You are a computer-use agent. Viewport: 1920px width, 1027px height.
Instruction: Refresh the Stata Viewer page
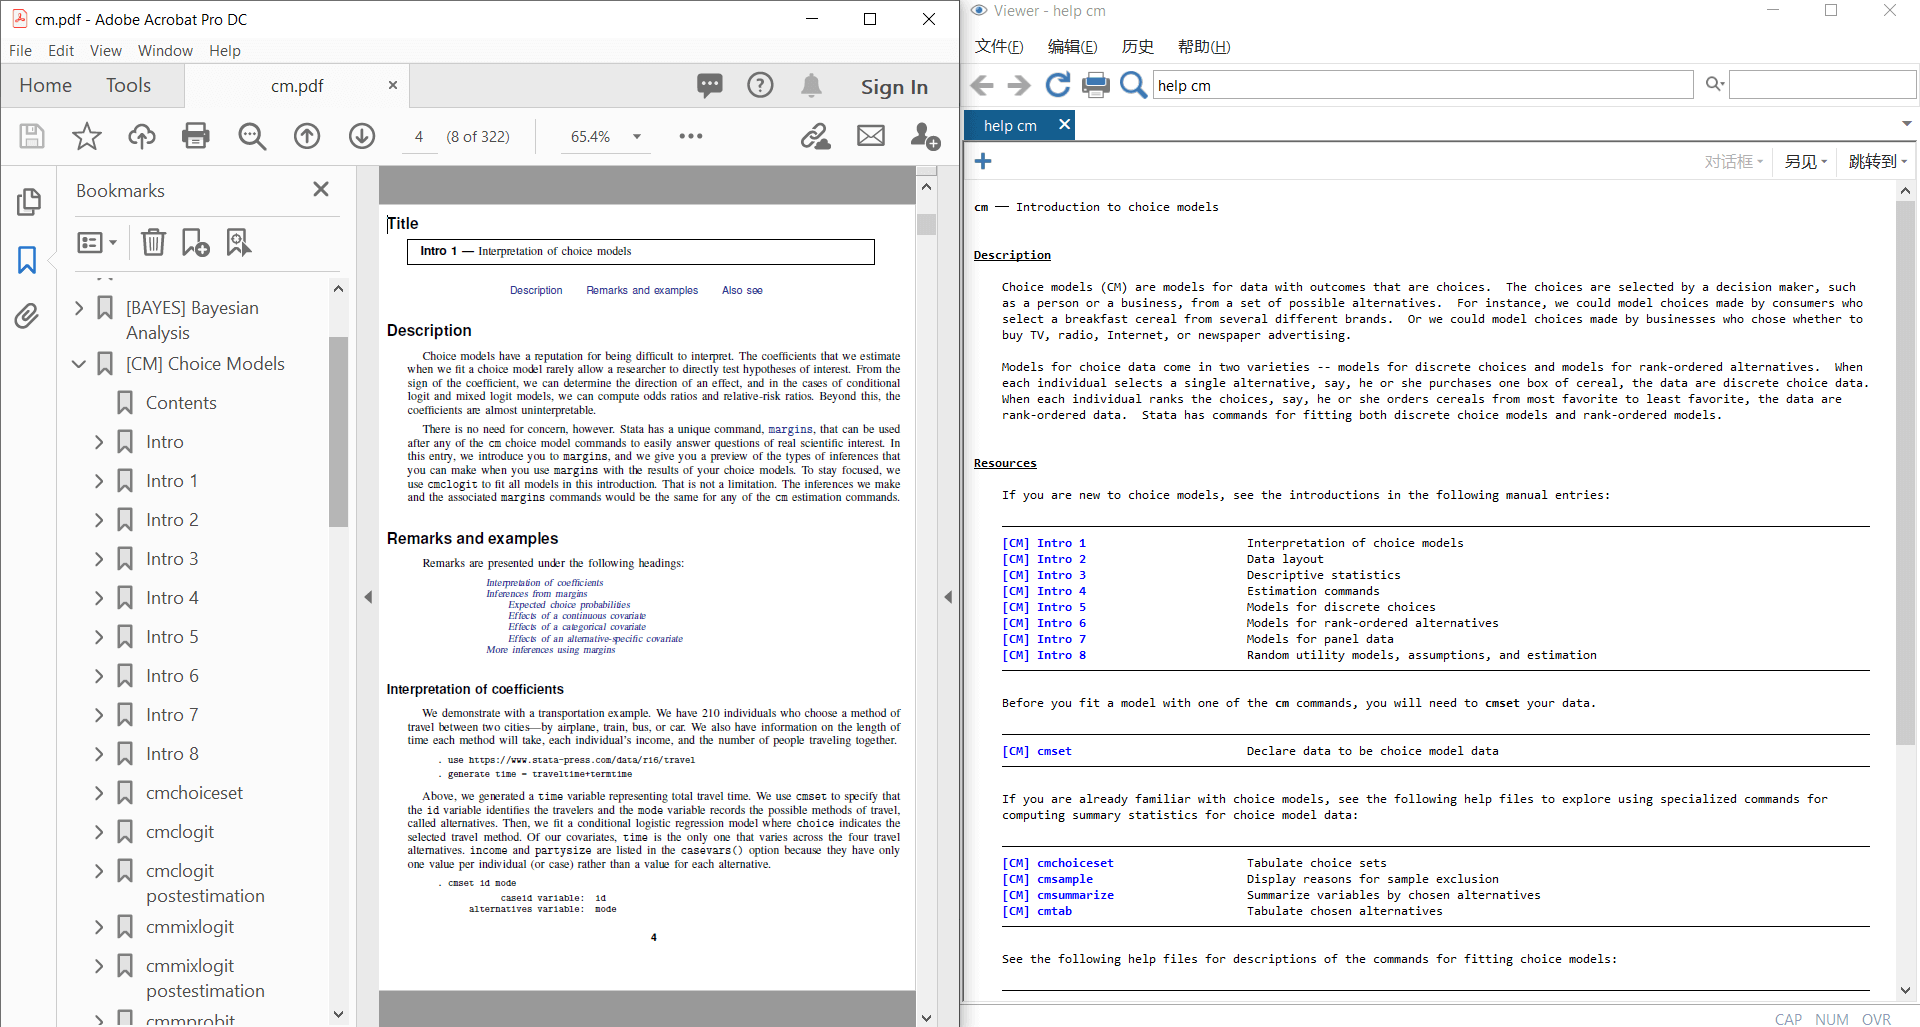[1057, 86]
